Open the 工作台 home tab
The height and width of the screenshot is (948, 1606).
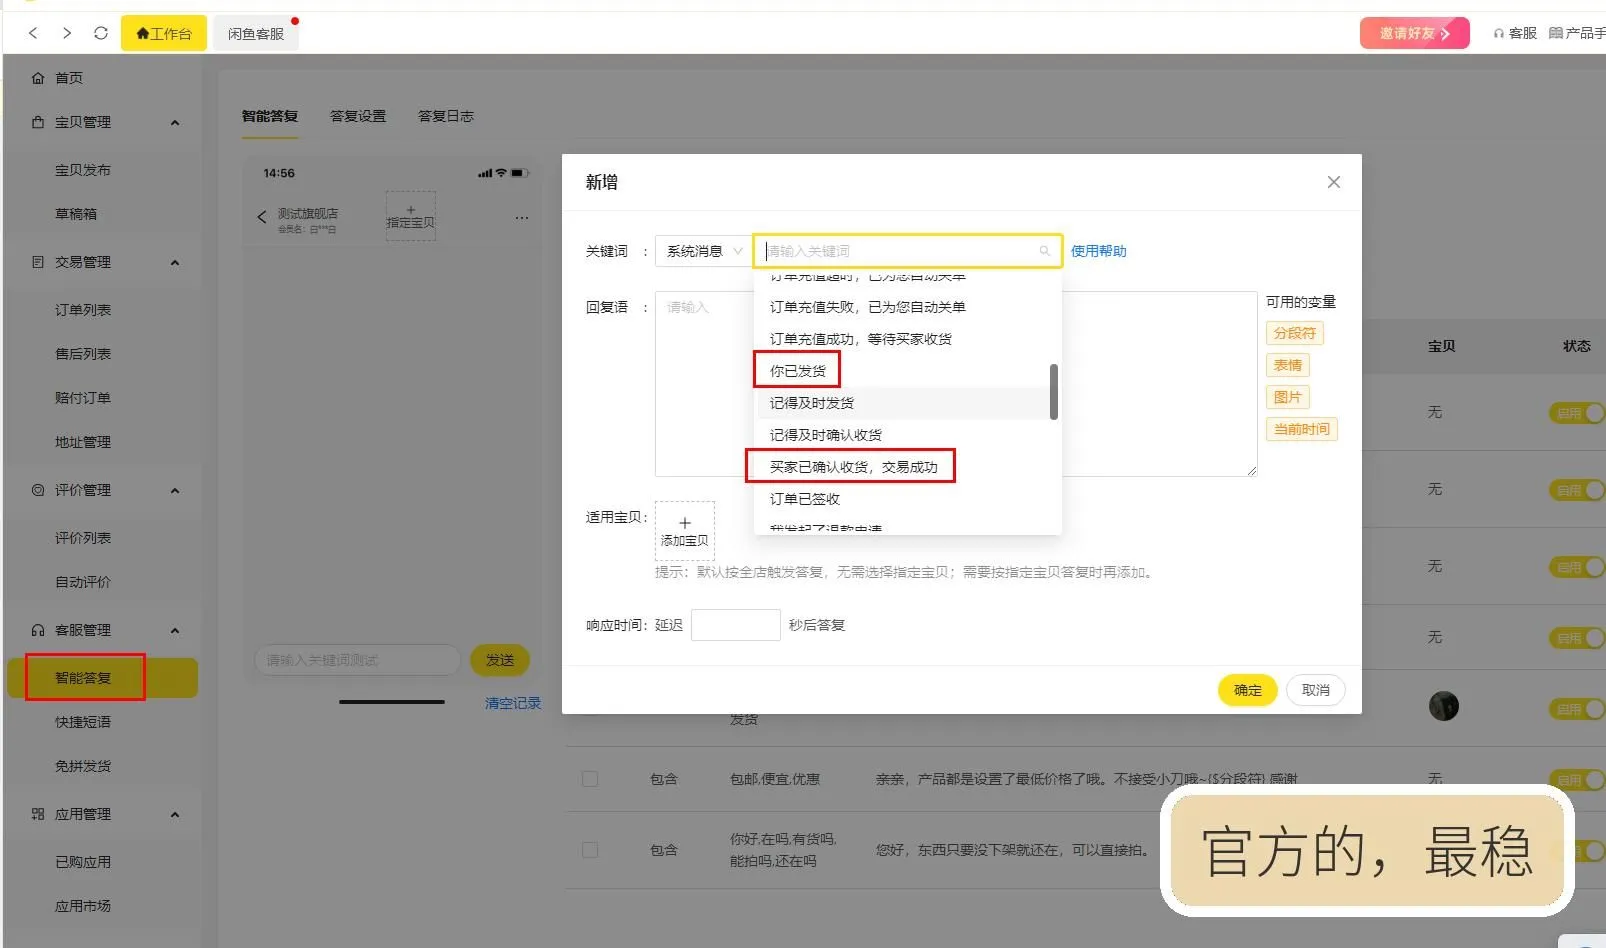164,33
